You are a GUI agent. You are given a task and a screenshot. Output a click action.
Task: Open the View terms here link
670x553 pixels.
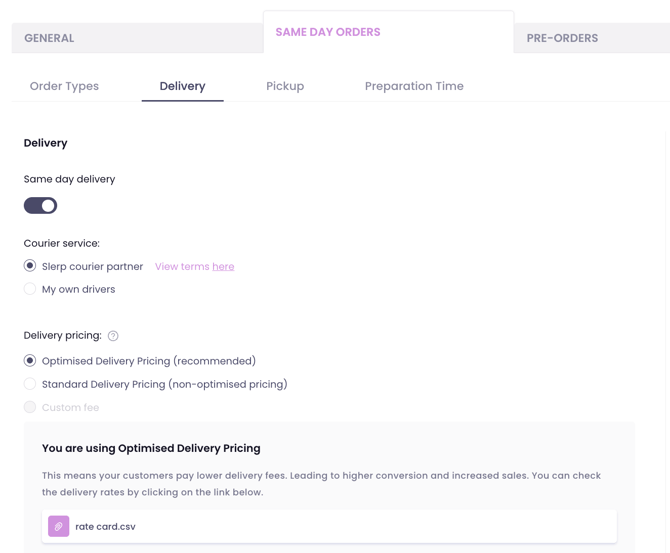click(223, 267)
